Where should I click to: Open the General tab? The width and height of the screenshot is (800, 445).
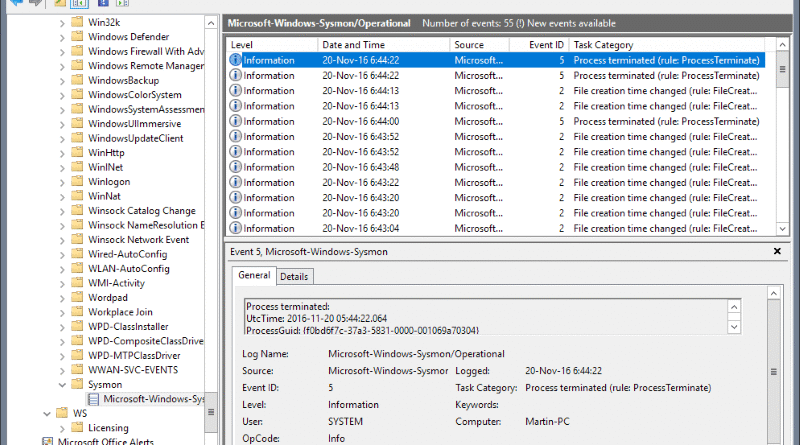pyautogui.click(x=252, y=276)
